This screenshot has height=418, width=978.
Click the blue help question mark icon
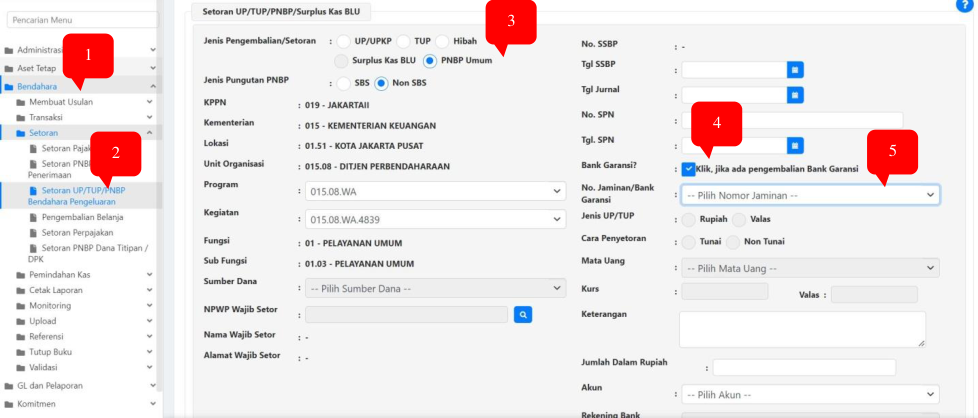point(964,6)
